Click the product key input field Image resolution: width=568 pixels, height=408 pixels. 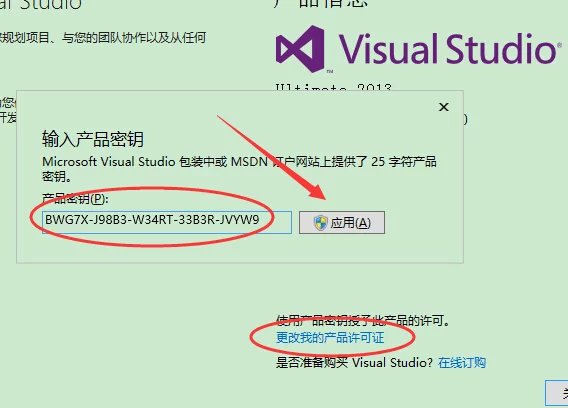167,222
